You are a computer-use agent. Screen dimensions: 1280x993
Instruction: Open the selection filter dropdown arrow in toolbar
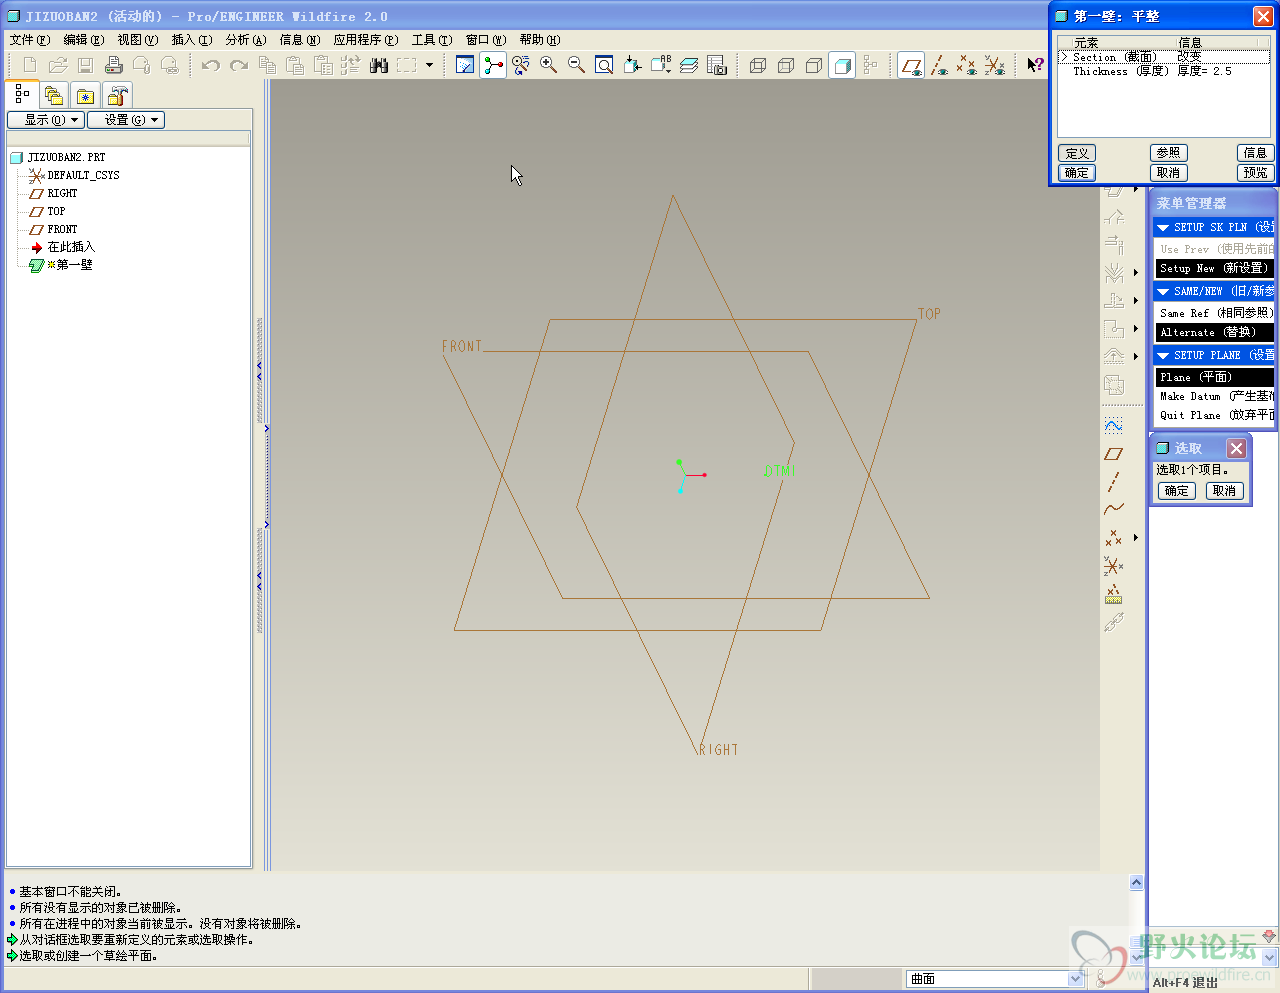pos(430,65)
